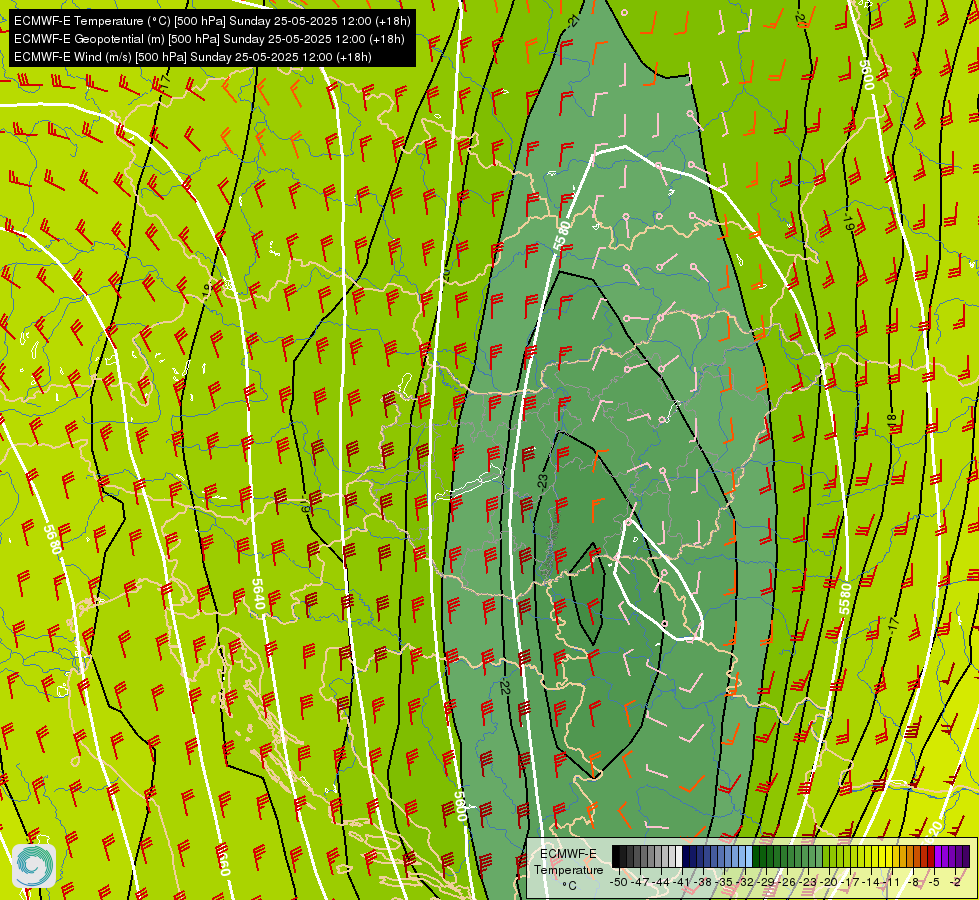
Task: Click the -11 colorbar tick label
Action: [x=892, y=882]
